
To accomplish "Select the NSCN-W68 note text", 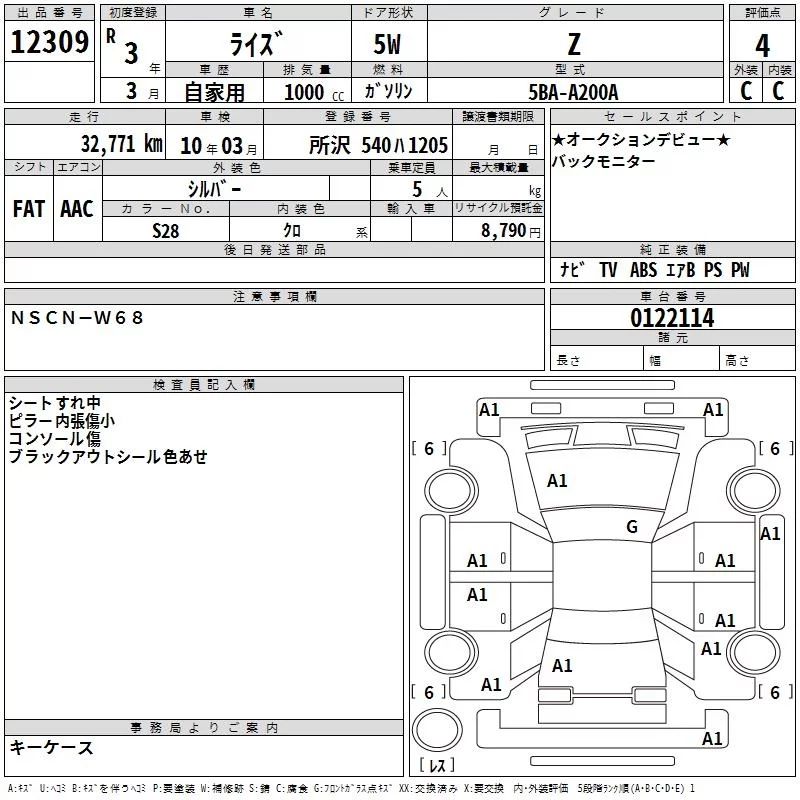I will [77, 318].
